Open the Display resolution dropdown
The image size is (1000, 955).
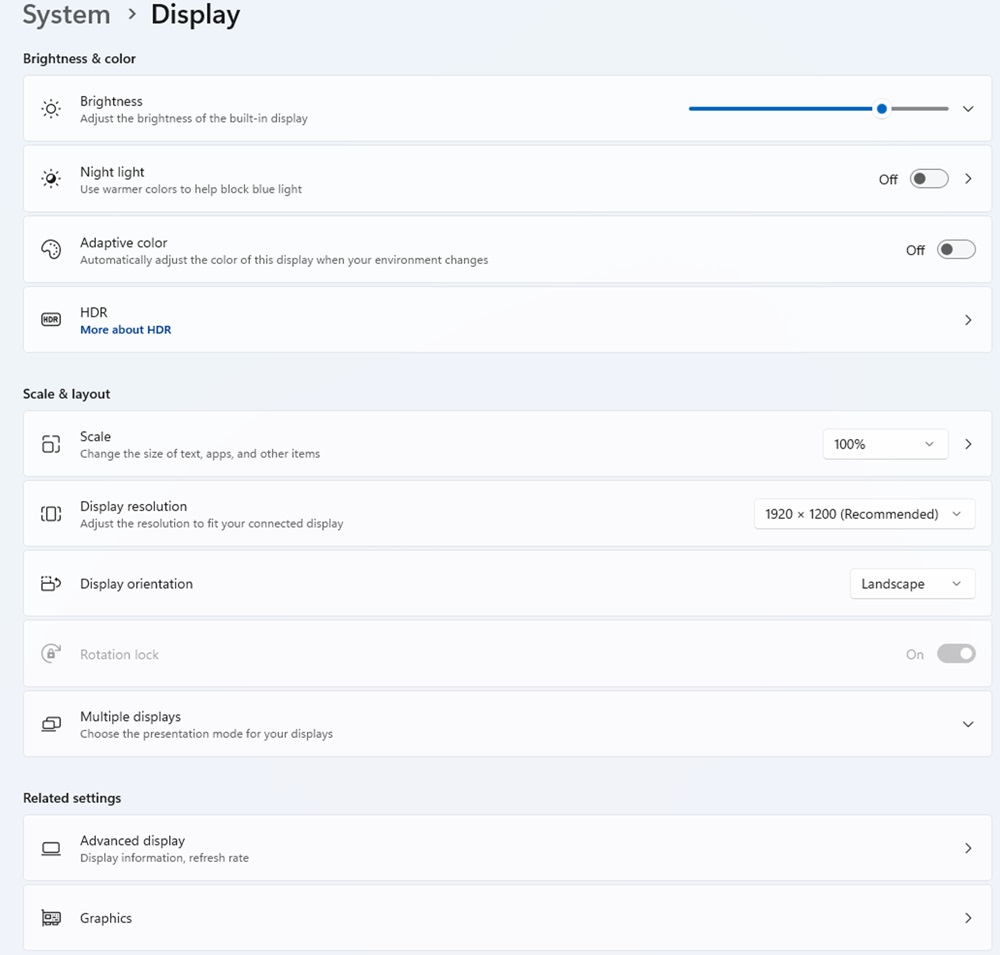click(x=863, y=514)
